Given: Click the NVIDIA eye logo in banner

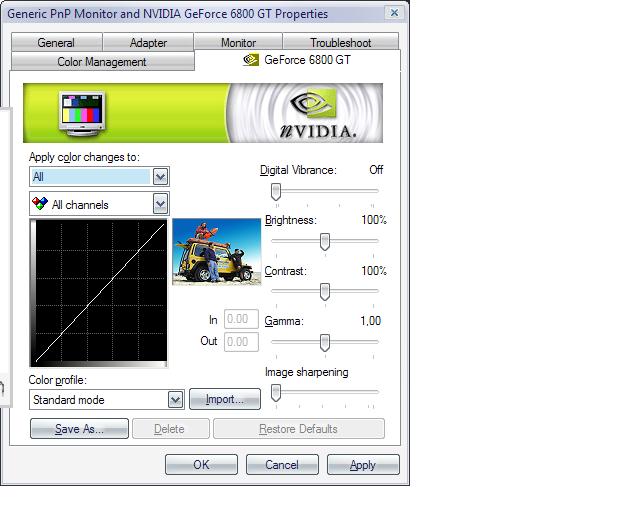Looking at the screenshot, I should coord(314,104).
